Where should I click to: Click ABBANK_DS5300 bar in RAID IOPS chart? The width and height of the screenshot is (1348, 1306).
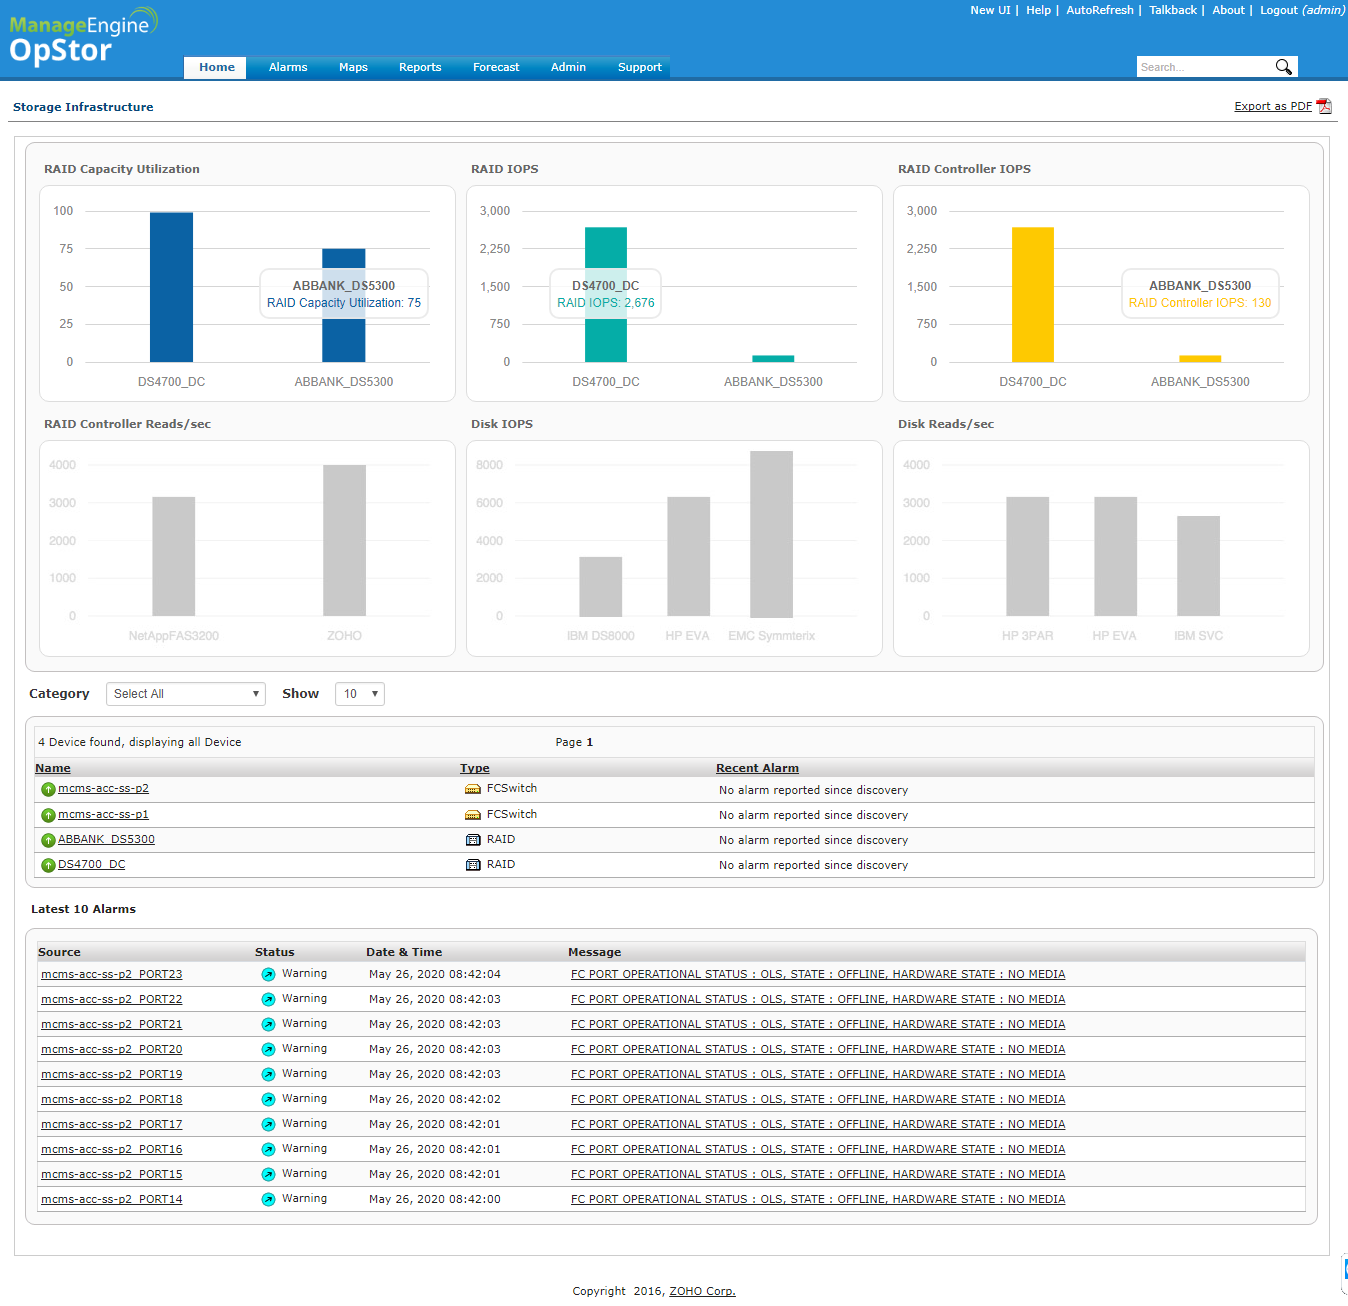coord(773,358)
